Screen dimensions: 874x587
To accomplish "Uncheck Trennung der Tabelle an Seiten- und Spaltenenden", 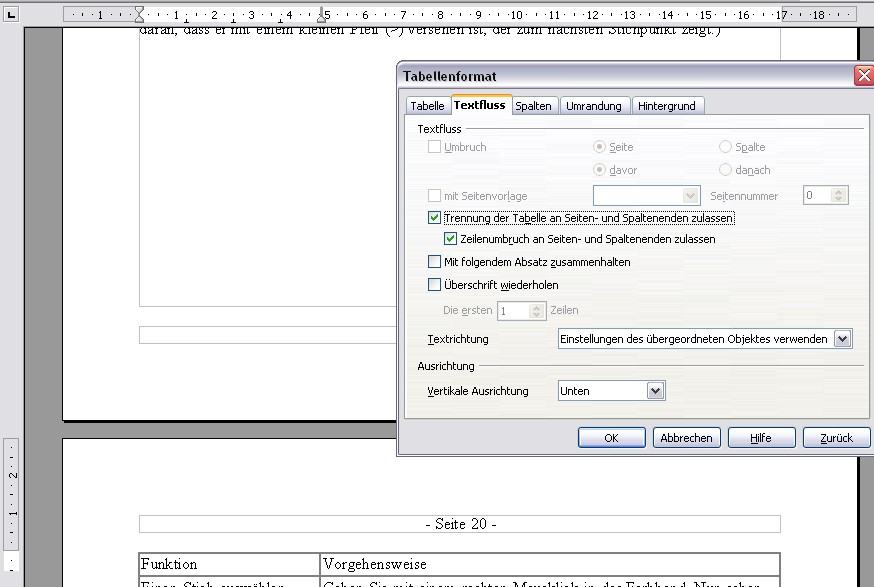I will (x=435, y=218).
